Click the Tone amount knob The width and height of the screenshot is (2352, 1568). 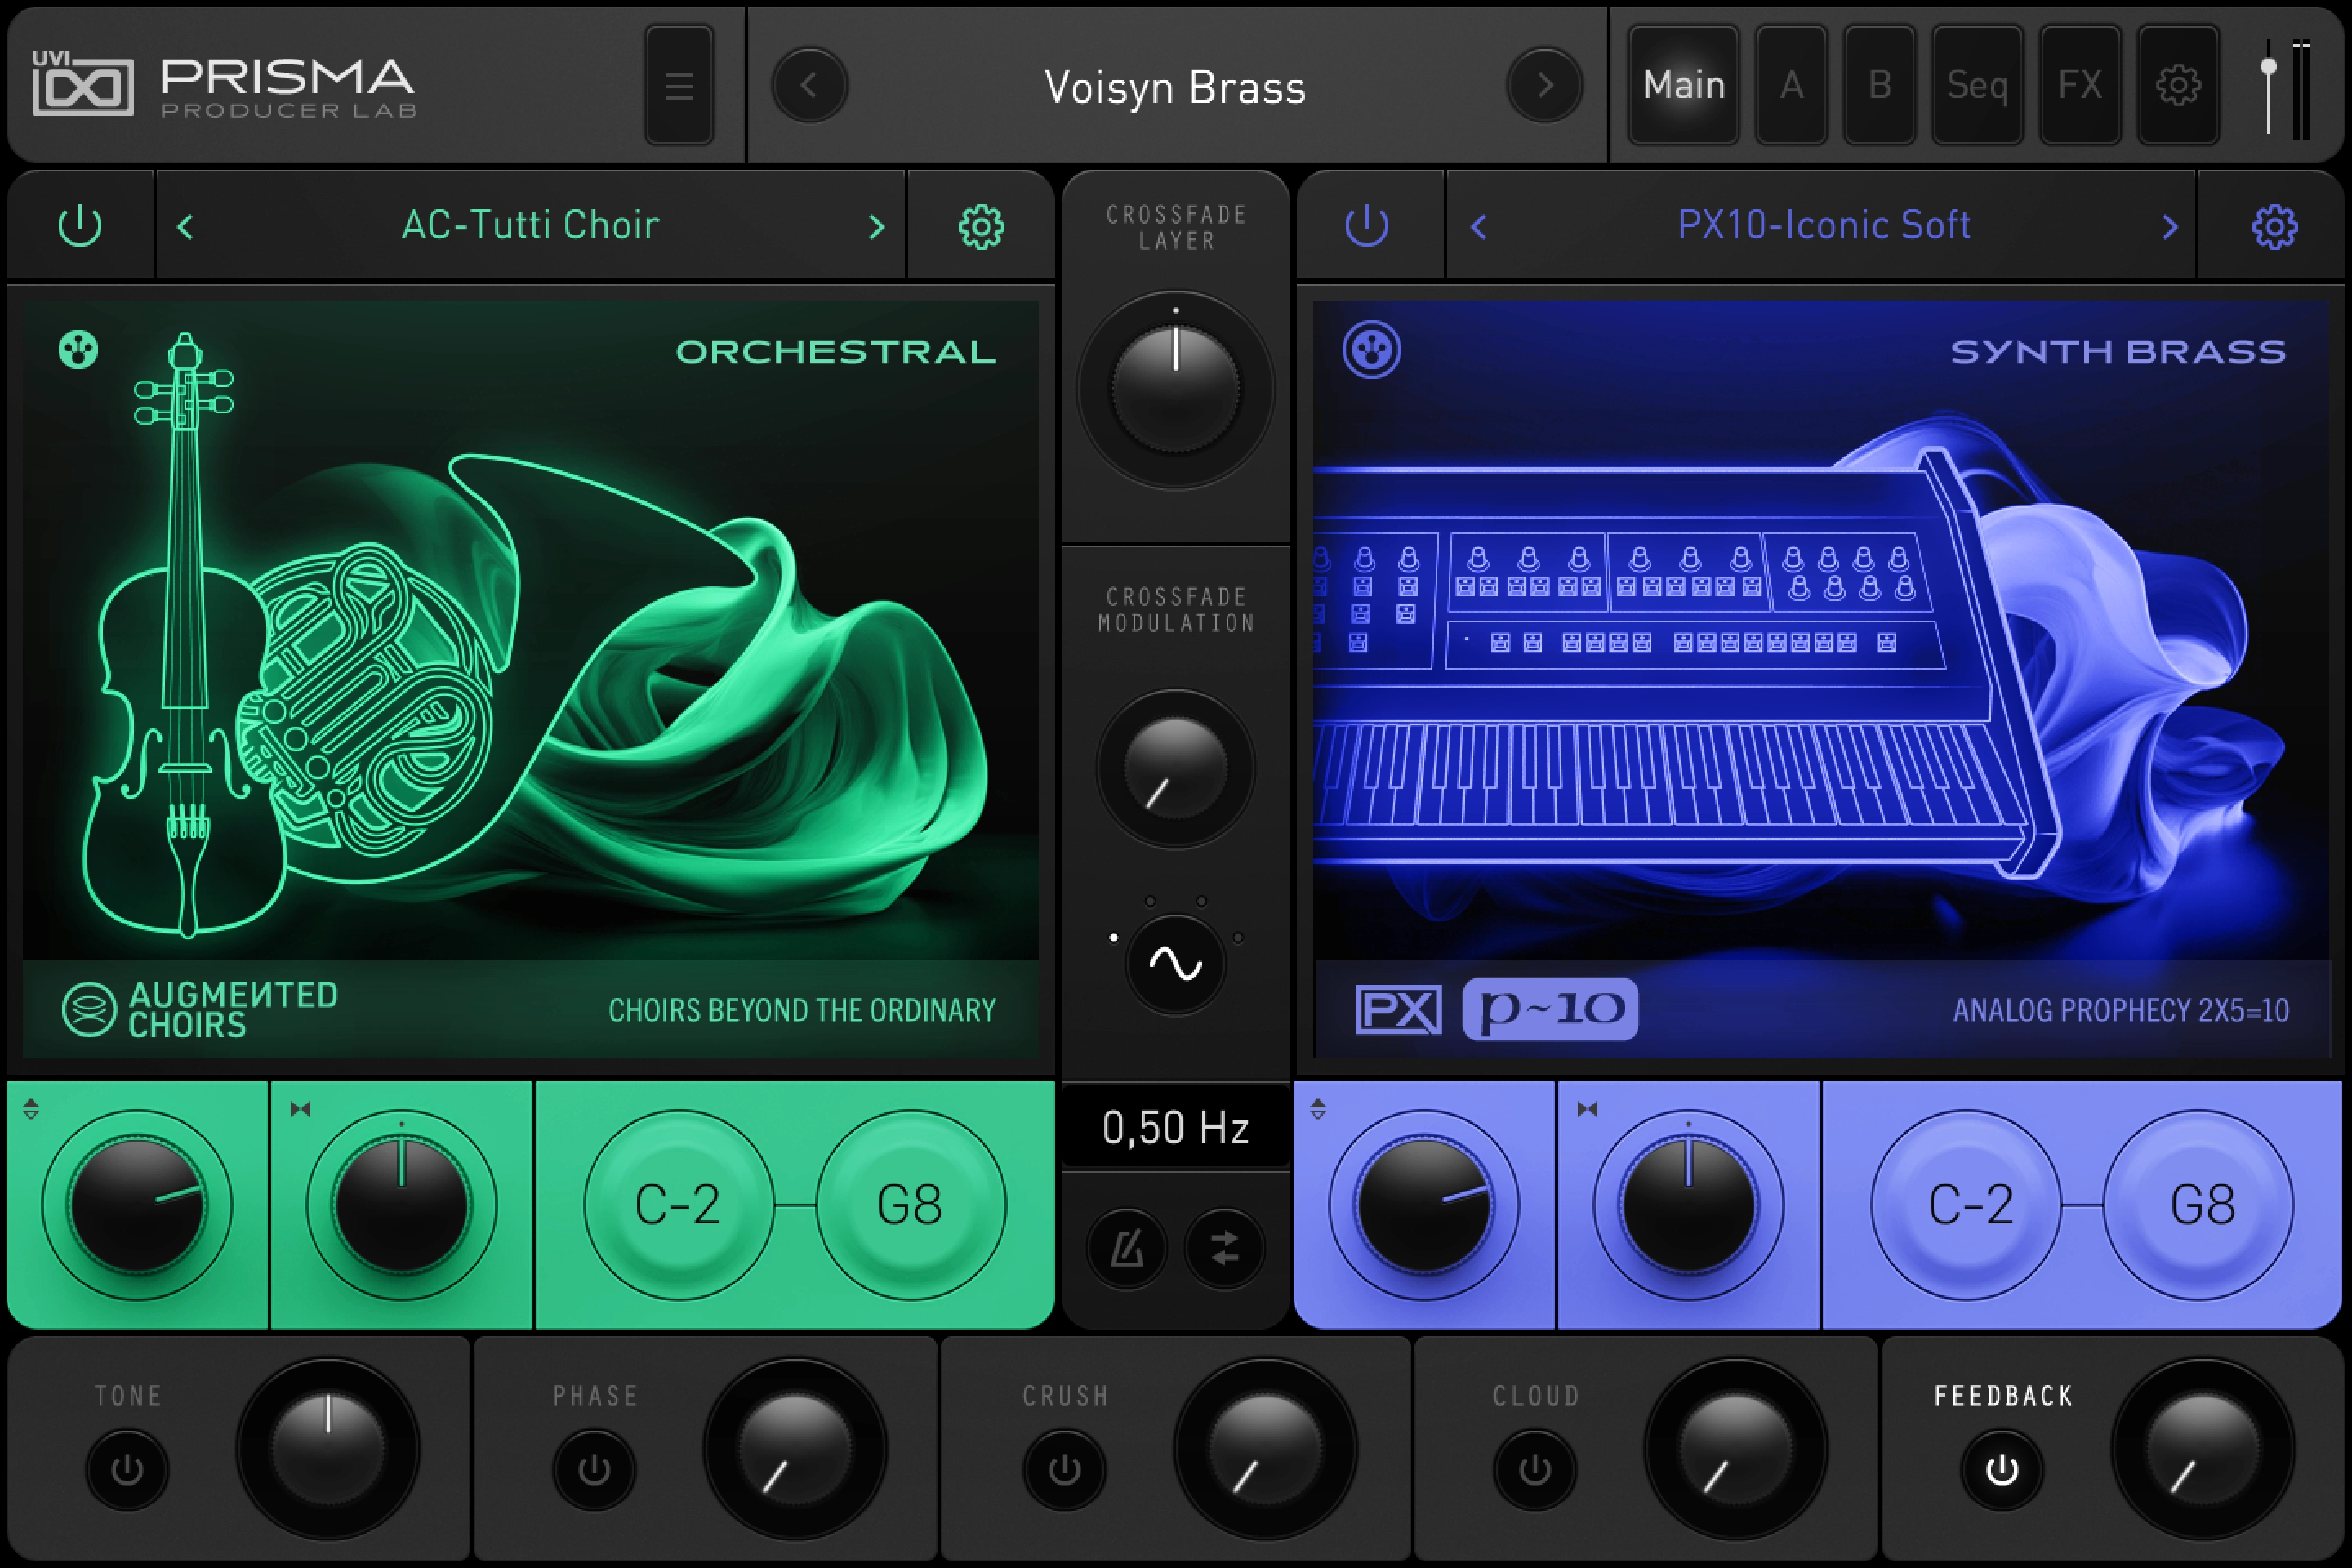click(328, 1449)
